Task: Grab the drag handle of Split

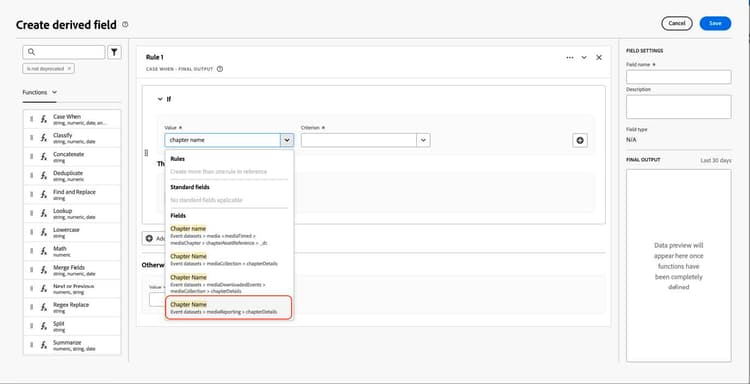Action: [x=32, y=326]
